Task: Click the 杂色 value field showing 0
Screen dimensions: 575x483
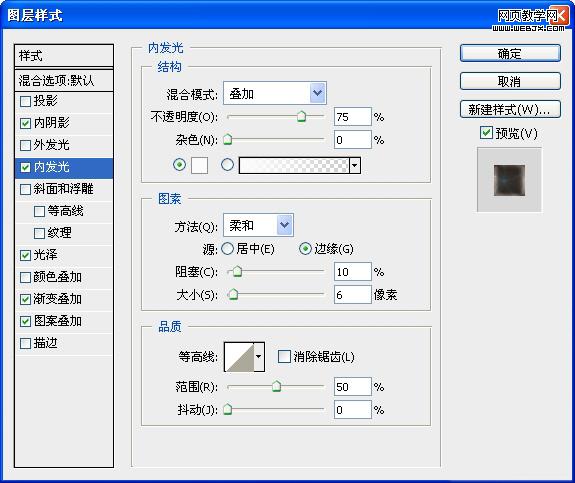Action: click(x=352, y=140)
